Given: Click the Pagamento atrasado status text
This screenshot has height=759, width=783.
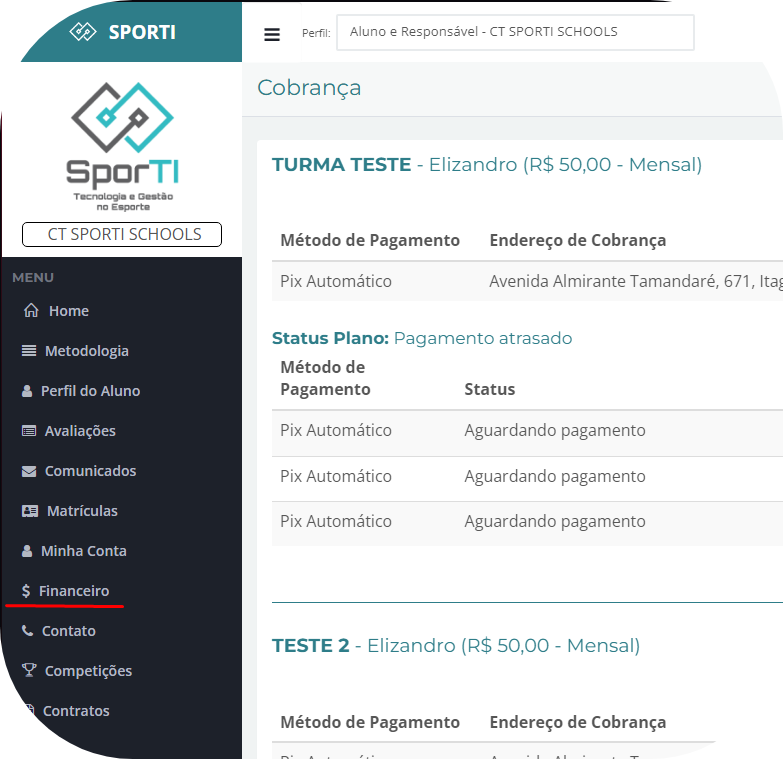Looking at the screenshot, I should (x=483, y=338).
